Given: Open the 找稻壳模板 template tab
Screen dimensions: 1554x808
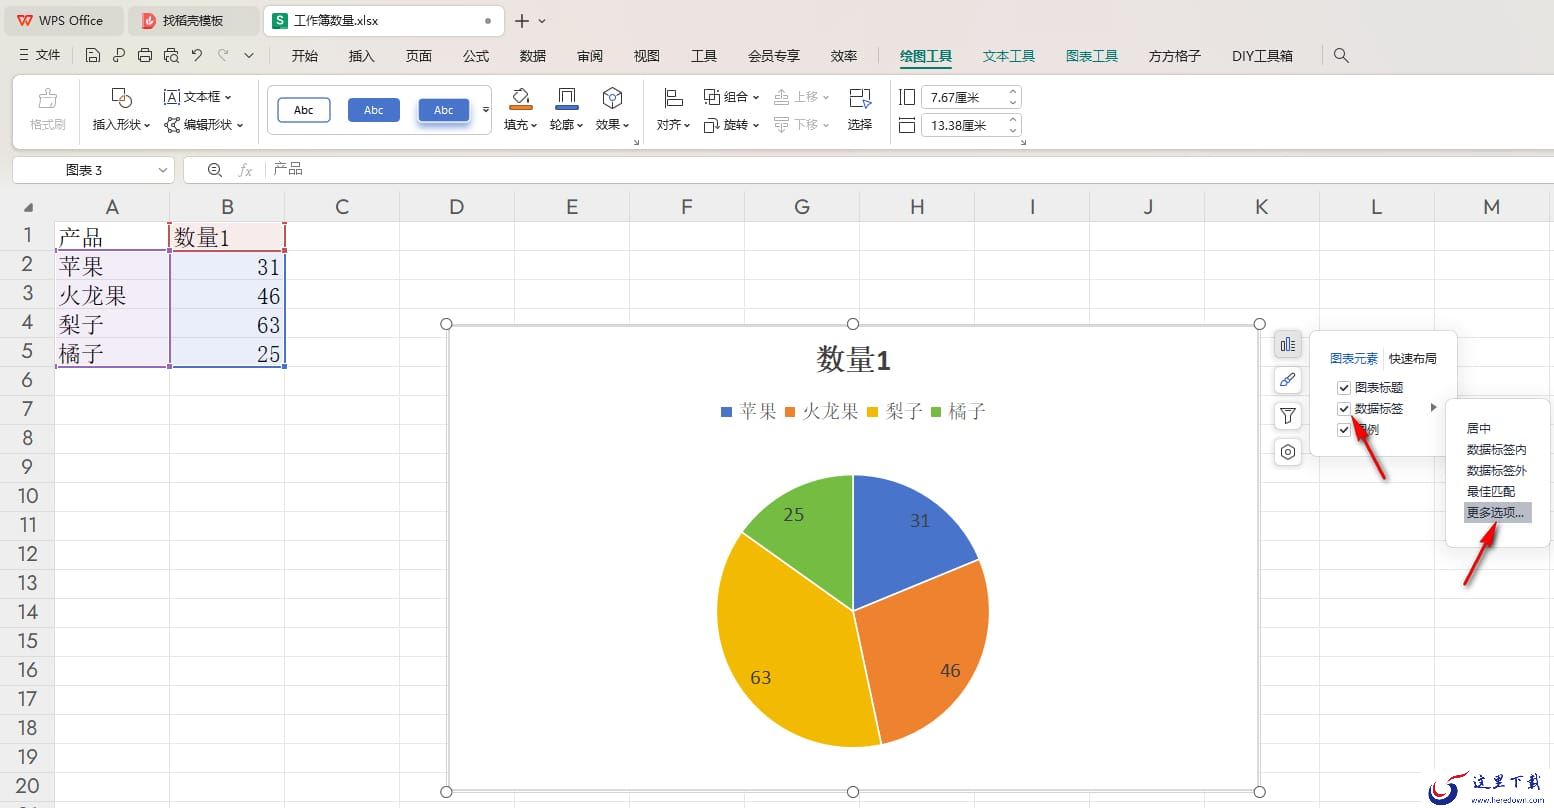Looking at the screenshot, I should [x=193, y=20].
